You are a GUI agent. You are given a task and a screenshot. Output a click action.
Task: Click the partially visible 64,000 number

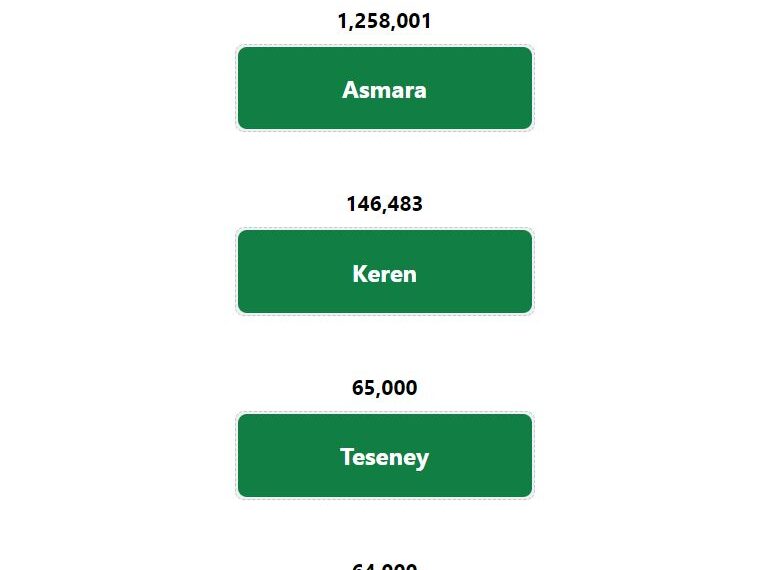click(384, 566)
